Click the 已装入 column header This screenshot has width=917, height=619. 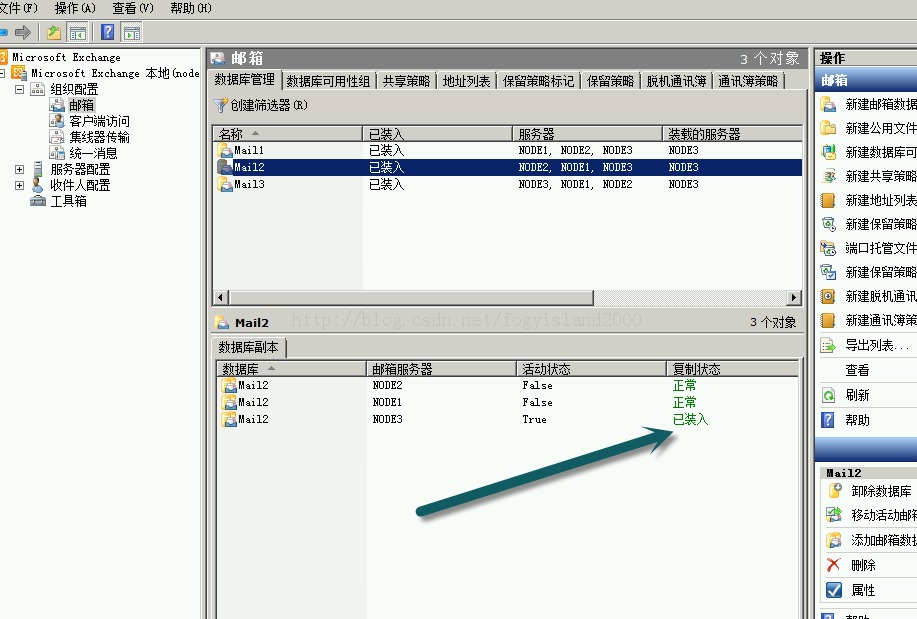[x=437, y=133]
